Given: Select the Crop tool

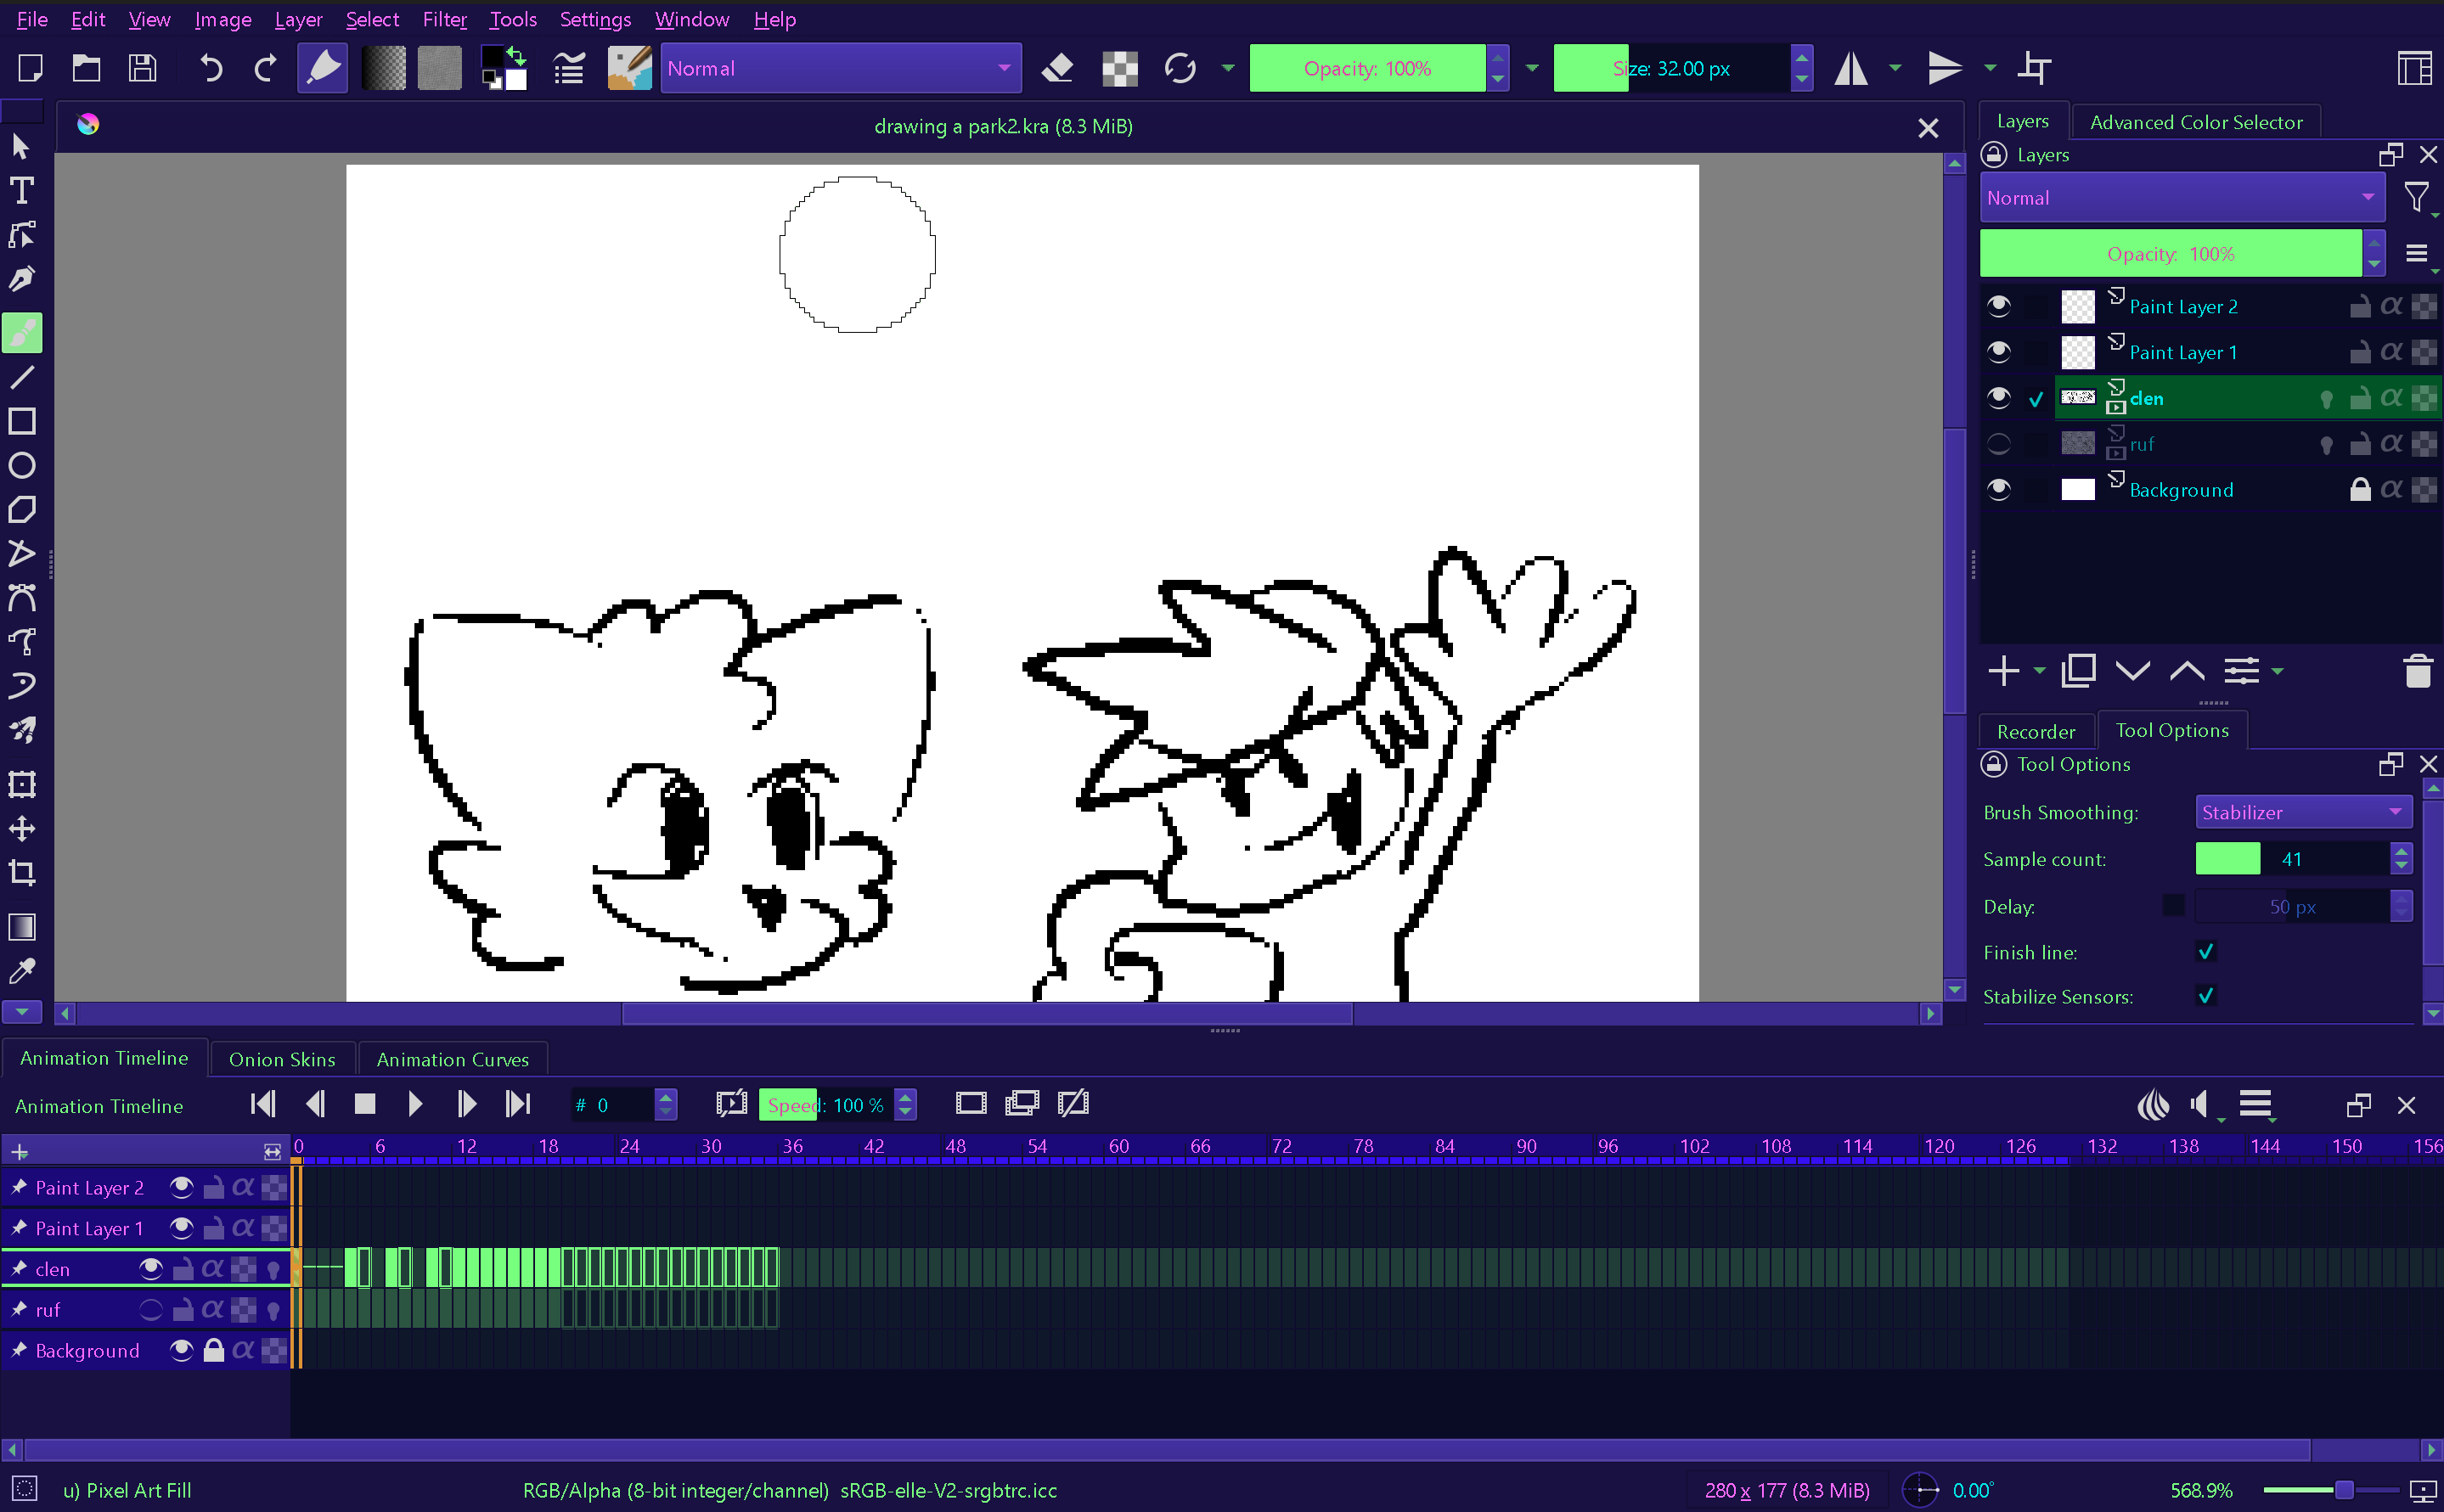Looking at the screenshot, I should pos(22,872).
